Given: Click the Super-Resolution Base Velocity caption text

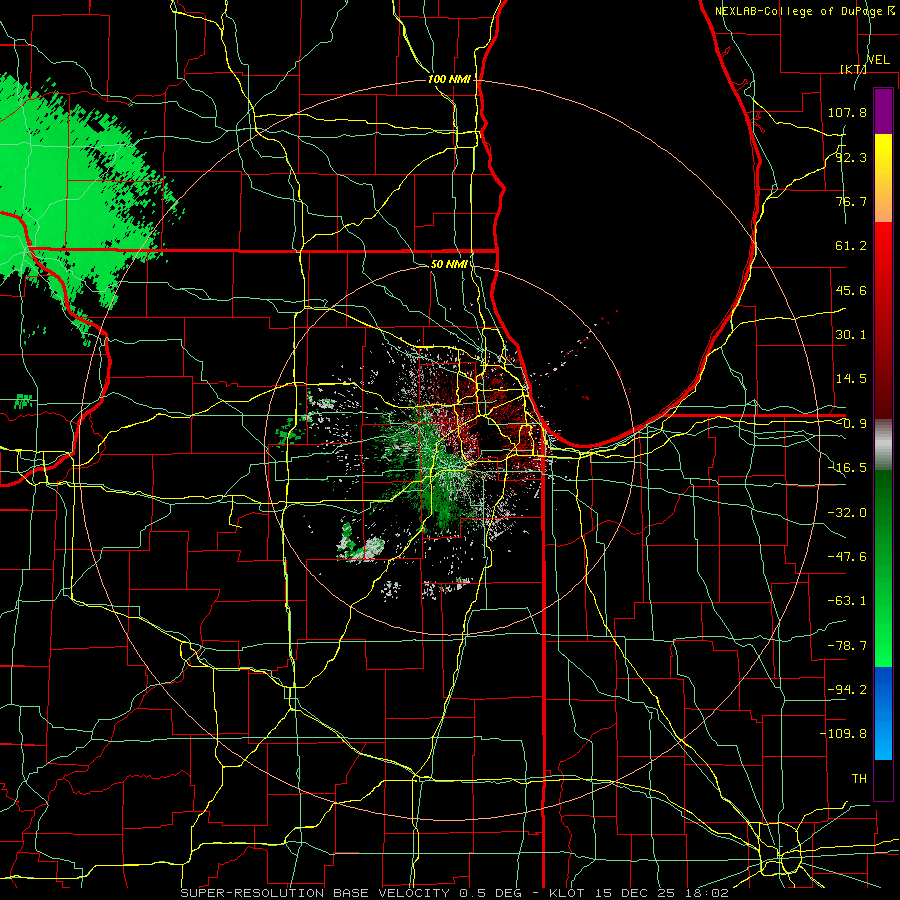Looking at the screenshot, I should [x=455, y=893].
